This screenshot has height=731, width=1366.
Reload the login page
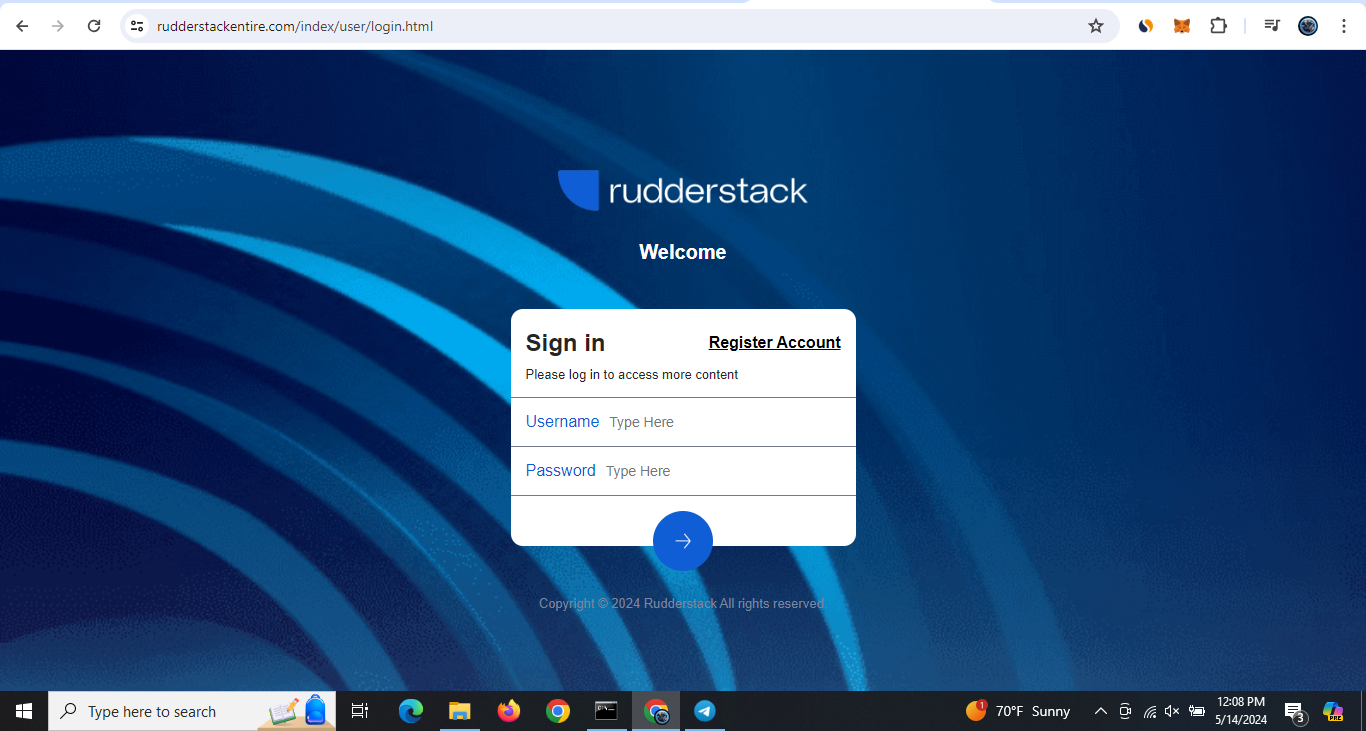94,26
